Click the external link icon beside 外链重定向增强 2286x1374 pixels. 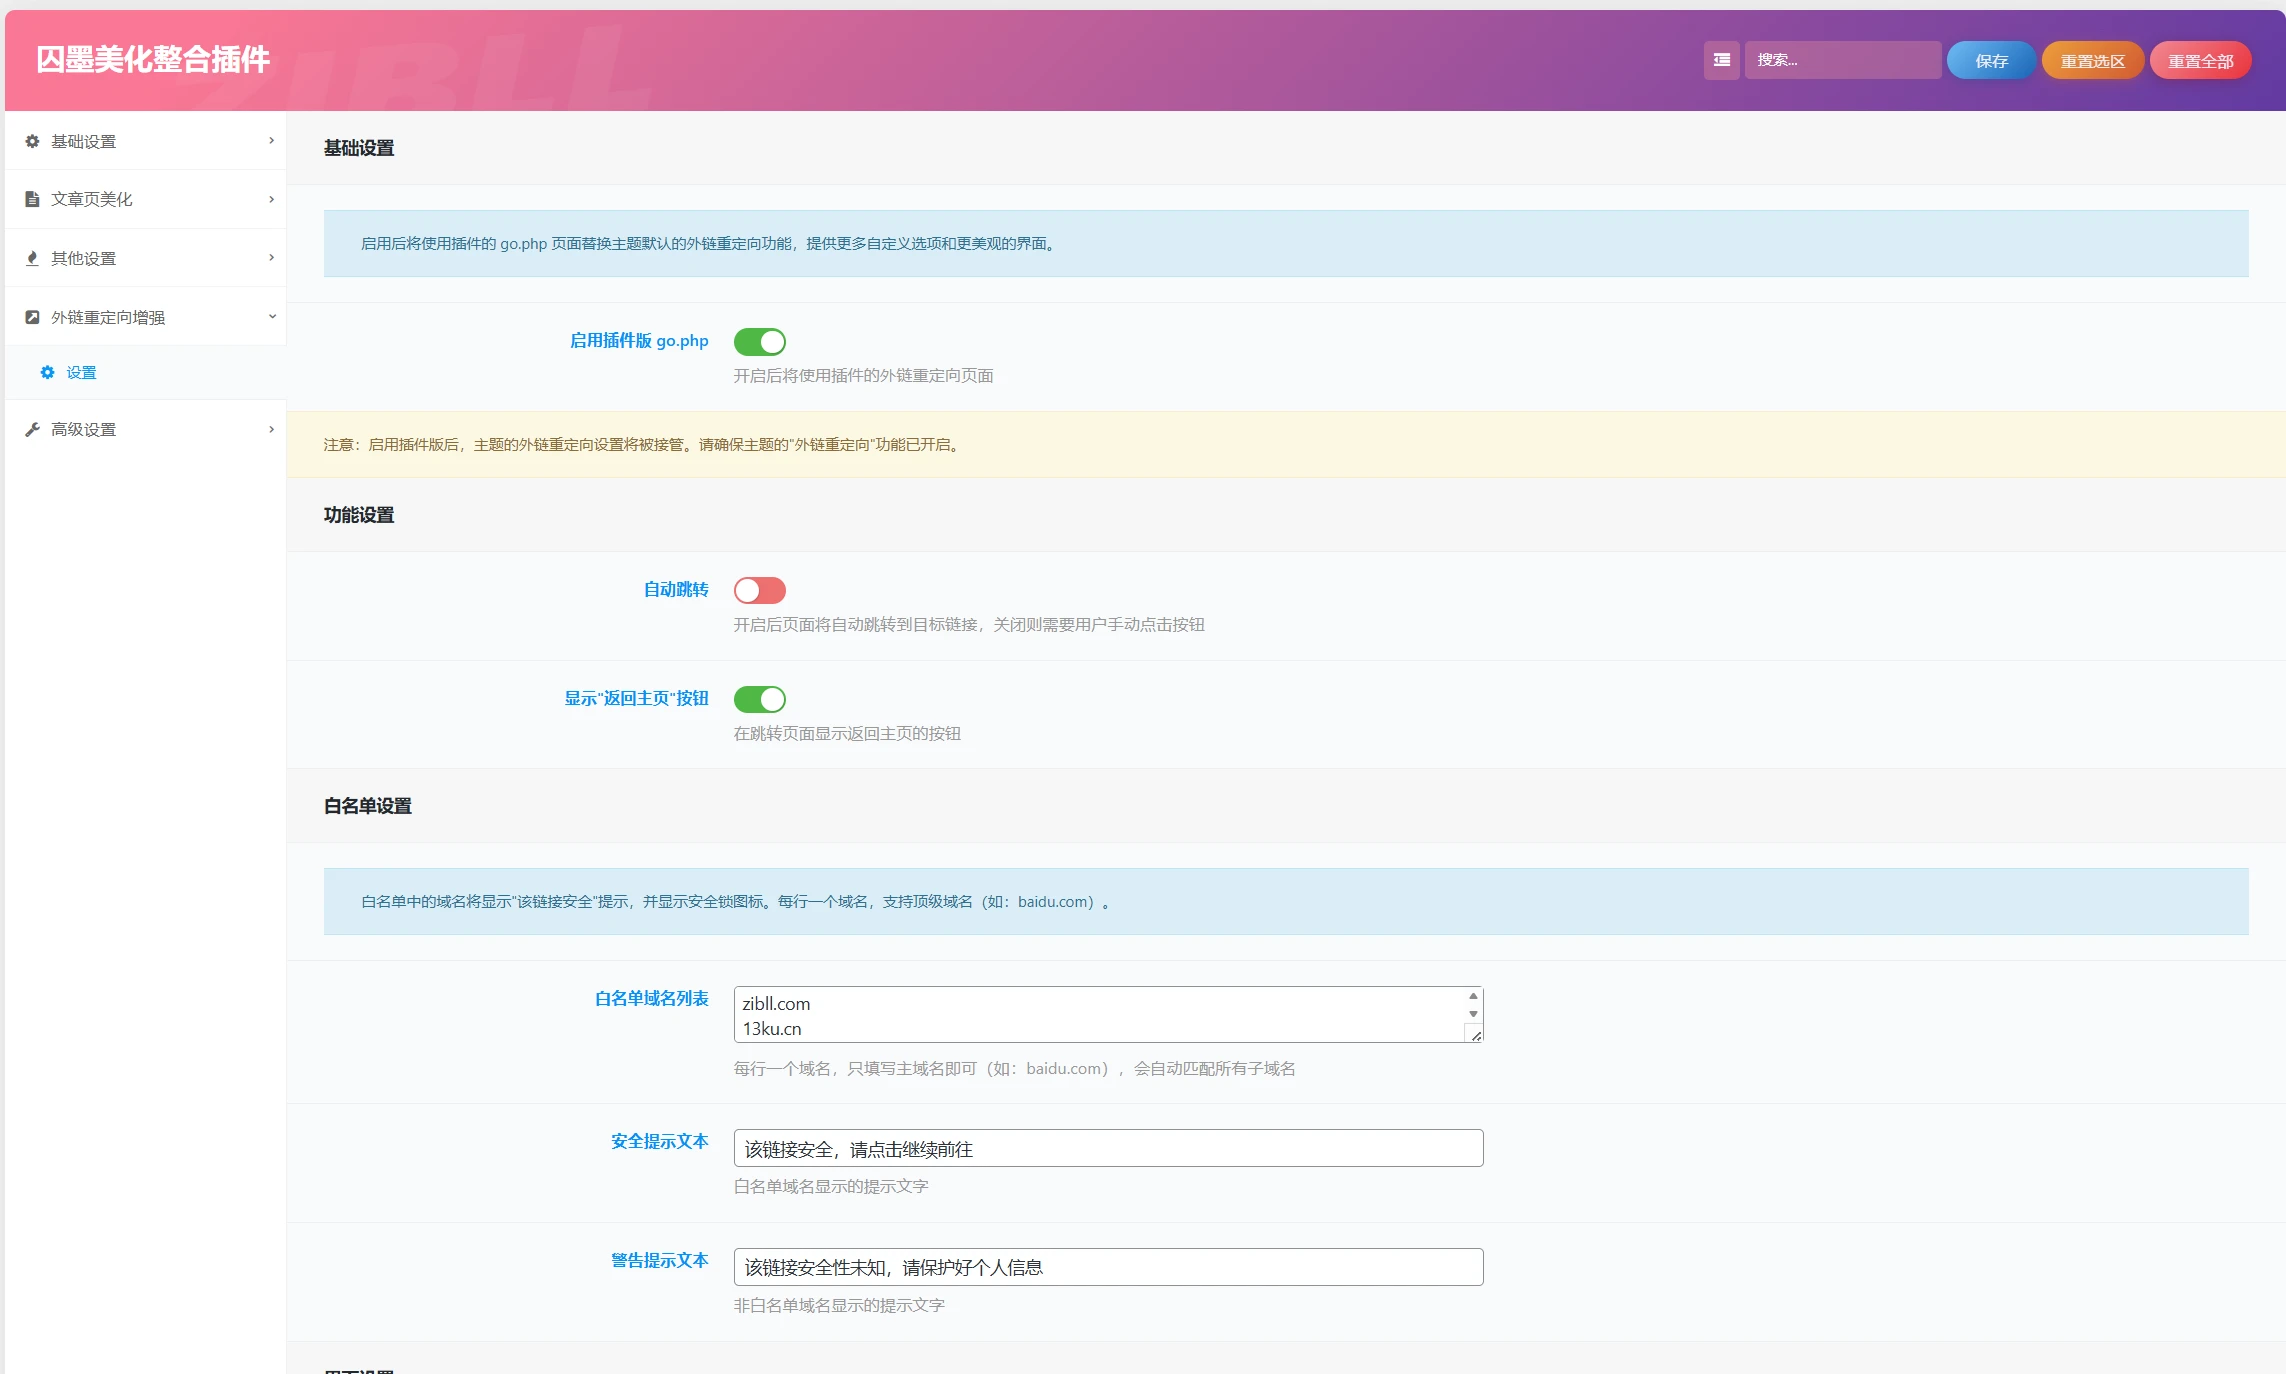pyautogui.click(x=32, y=317)
